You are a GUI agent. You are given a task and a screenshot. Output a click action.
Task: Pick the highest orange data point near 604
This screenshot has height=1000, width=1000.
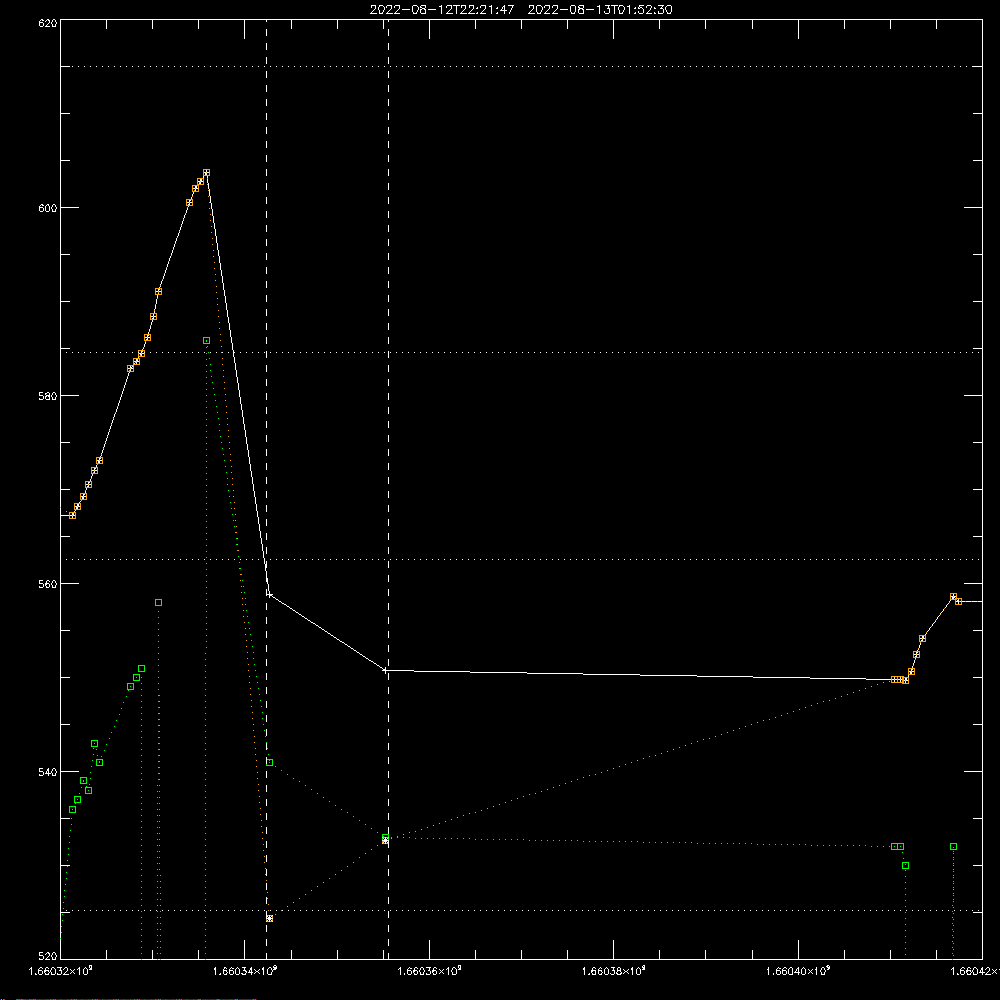(206, 173)
